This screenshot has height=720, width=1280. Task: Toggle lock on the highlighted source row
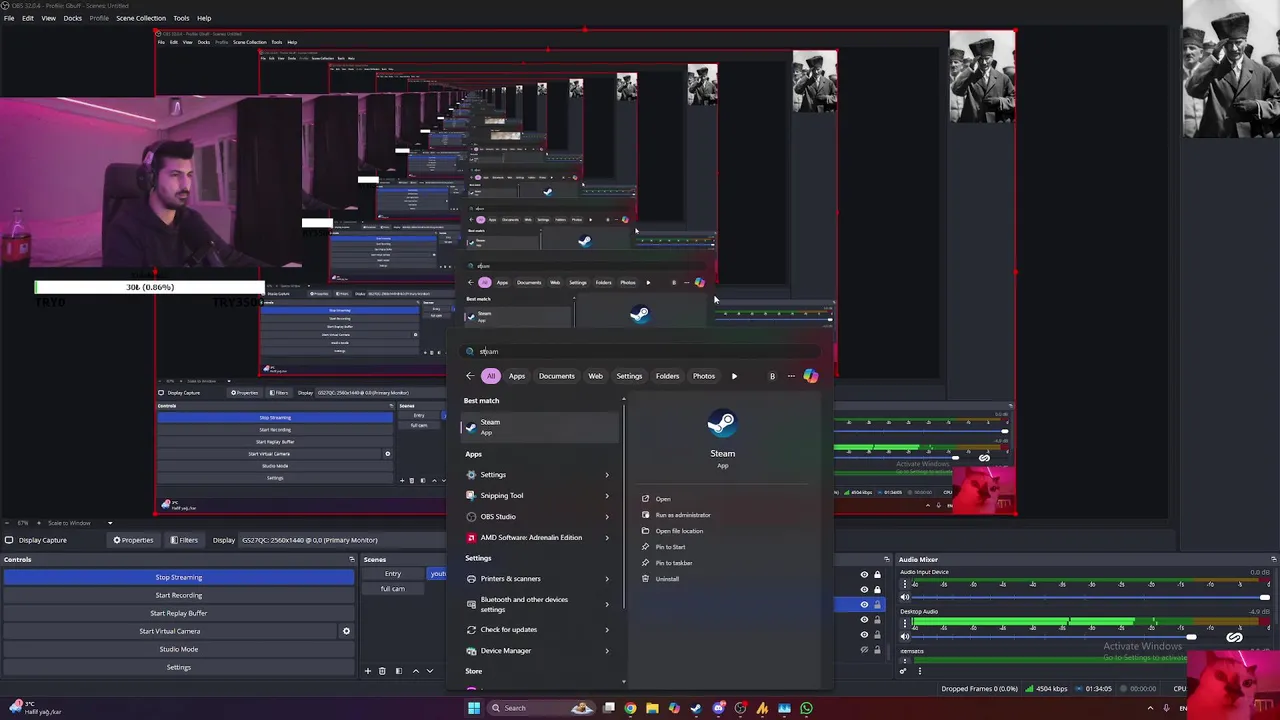[x=877, y=604]
